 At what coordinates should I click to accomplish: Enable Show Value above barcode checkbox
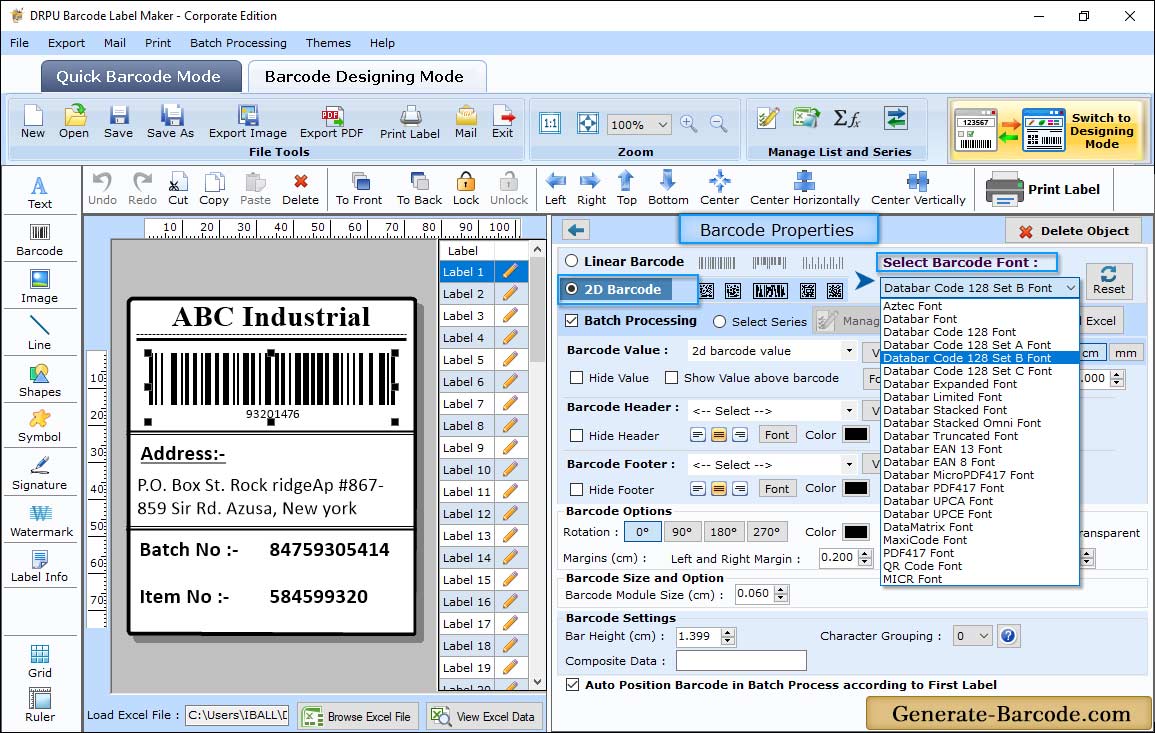click(671, 378)
